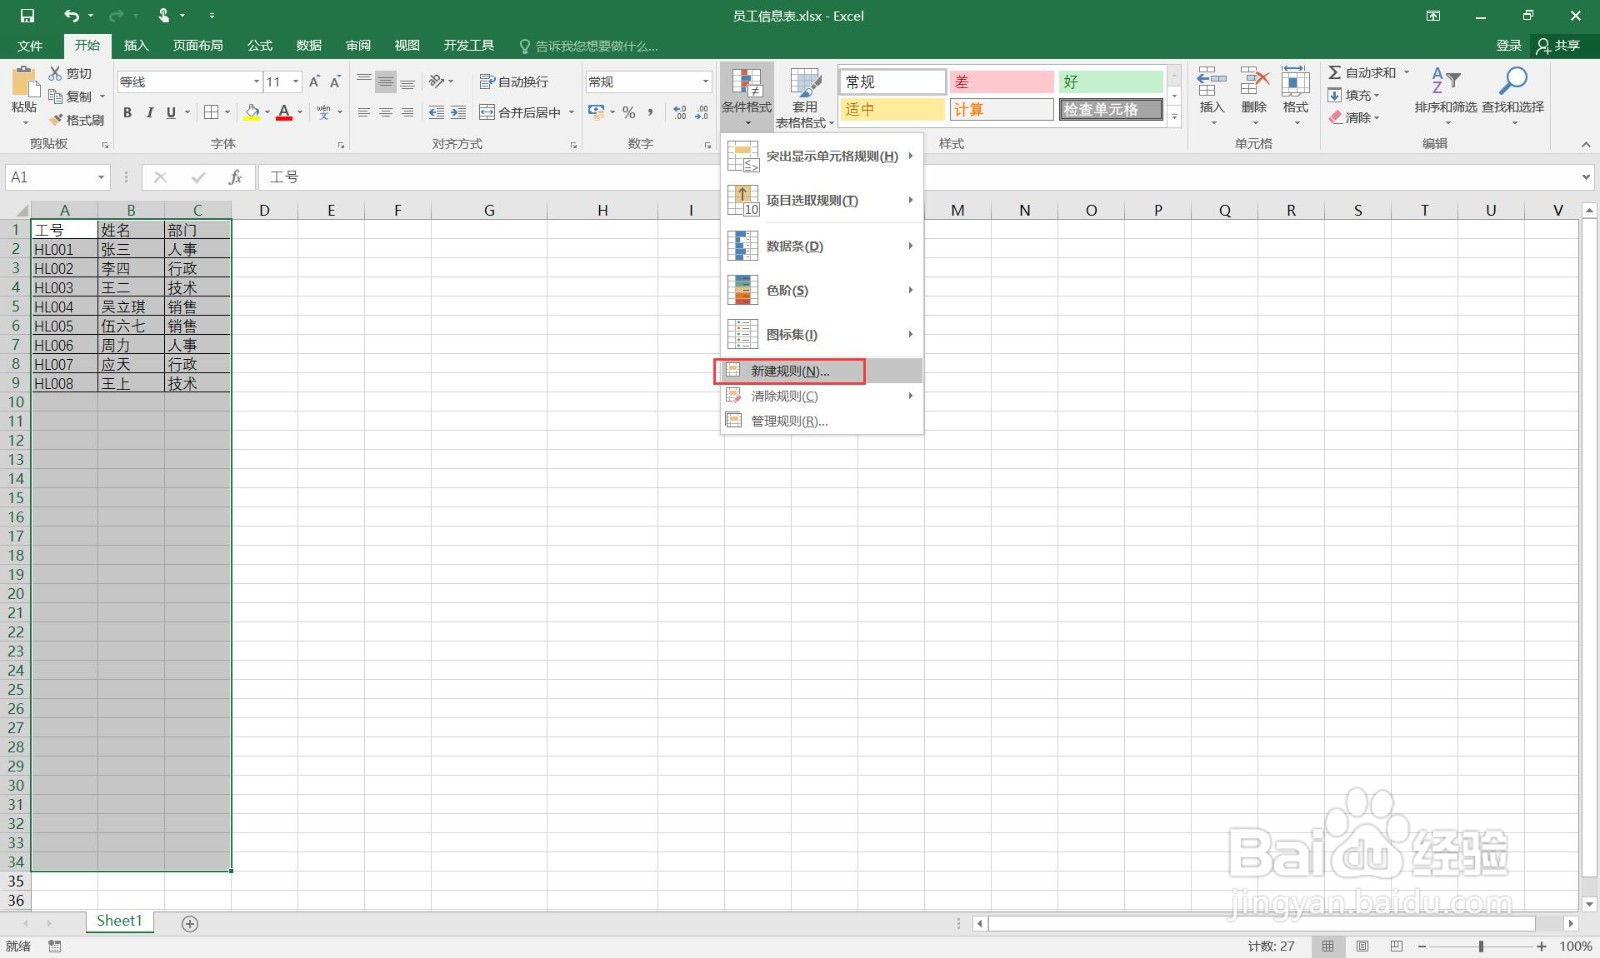Viewport: 1600px width, 958px height.
Task: Select New Rule (新建规则) menu item
Action: click(821, 371)
